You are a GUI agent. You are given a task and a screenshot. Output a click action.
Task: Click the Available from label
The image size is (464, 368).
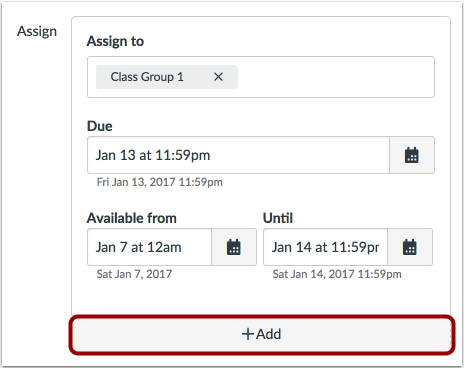click(132, 218)
